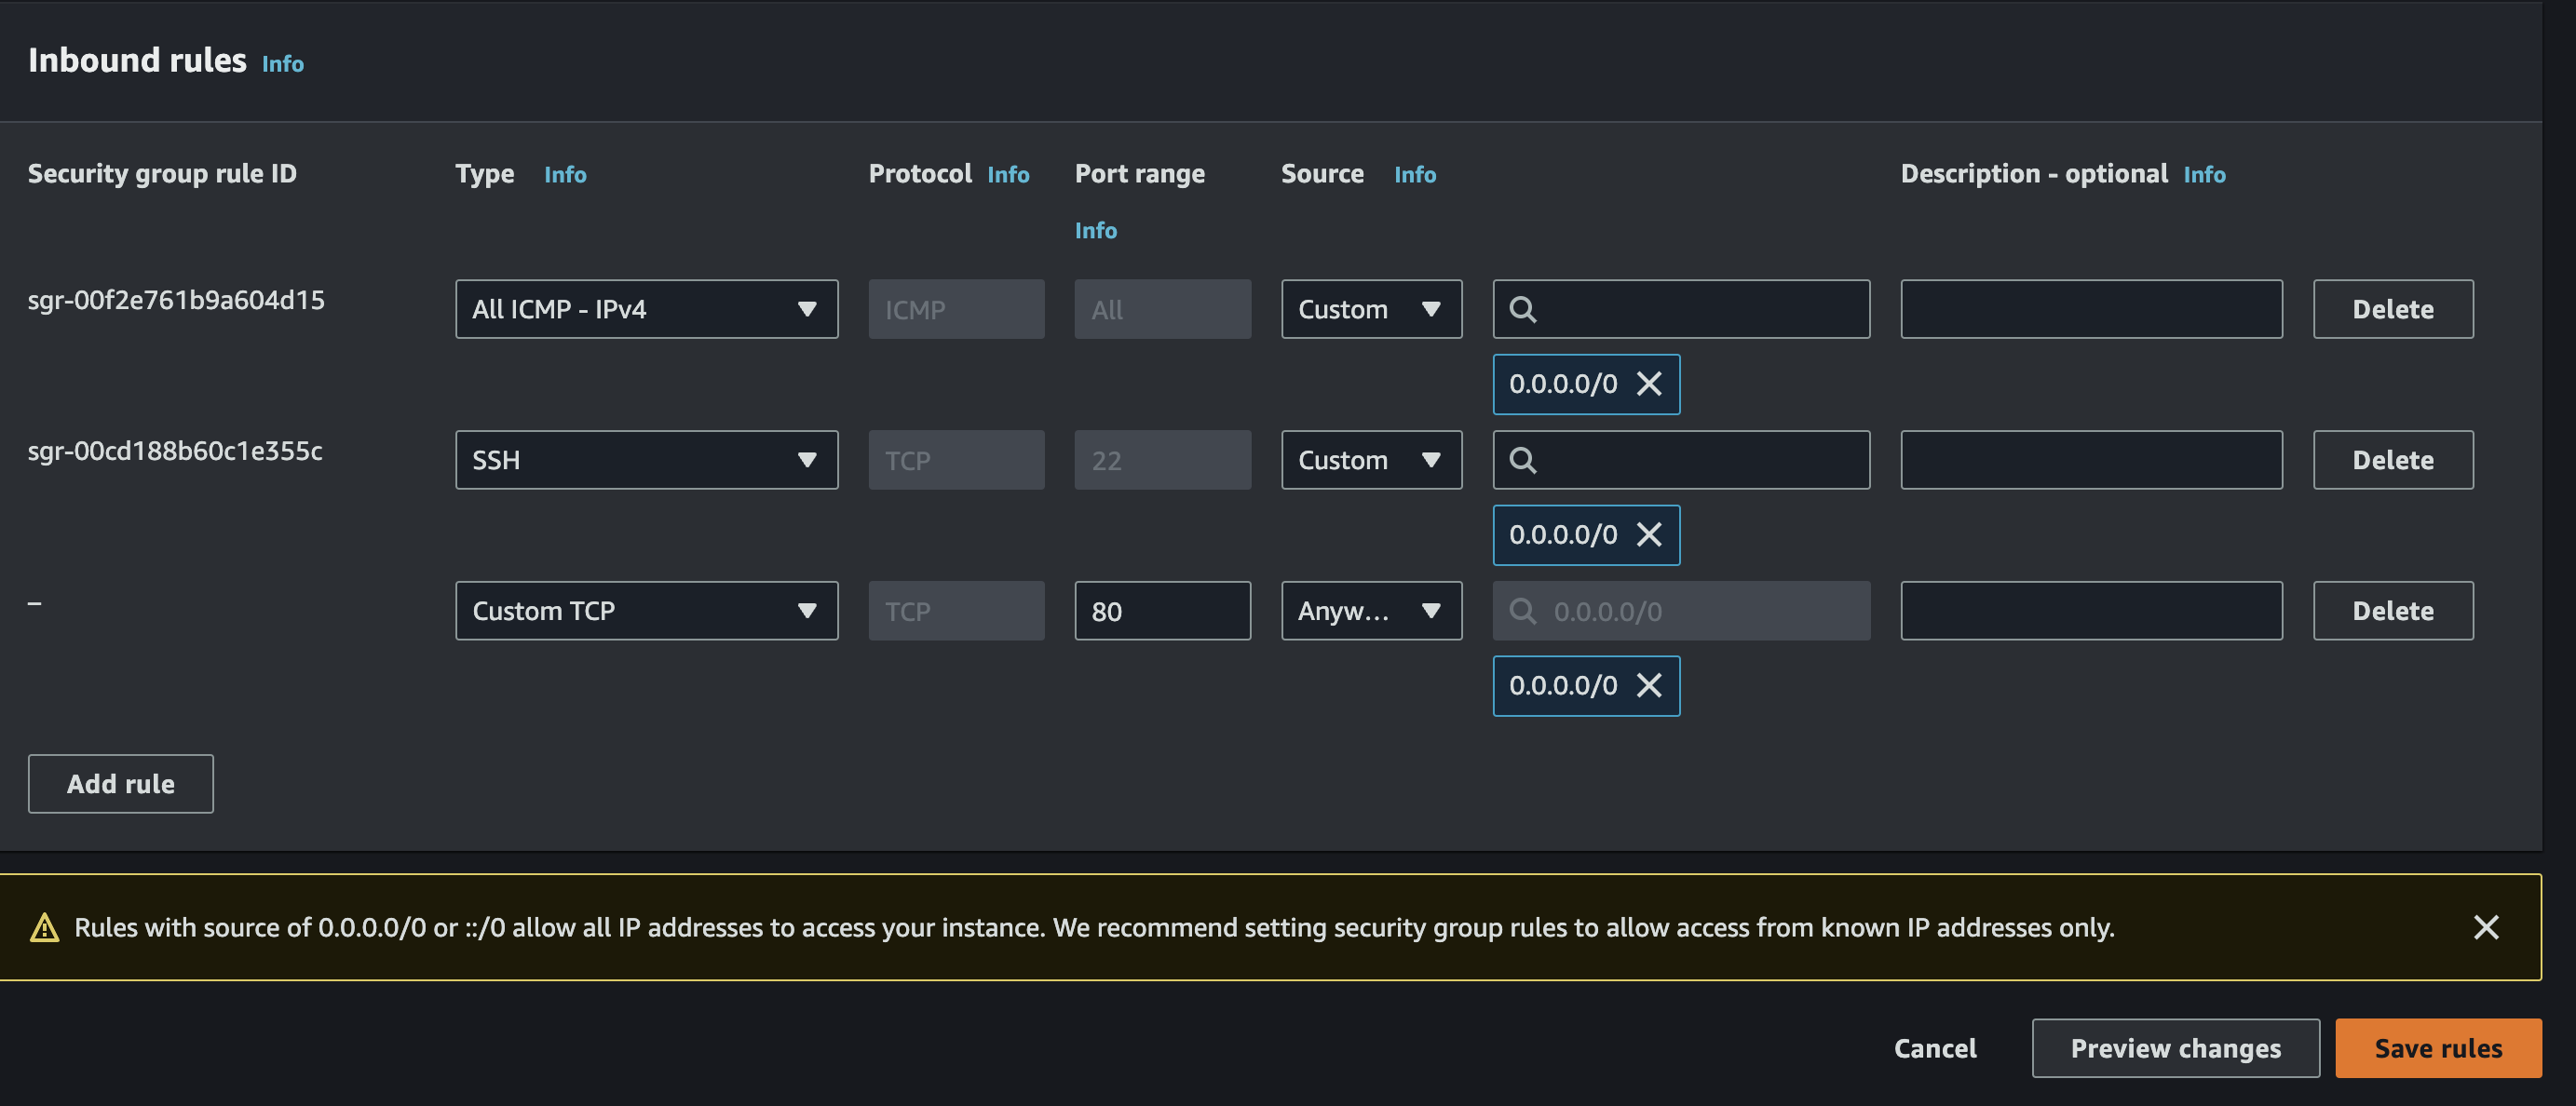Click Info link next to Source header

click(x=1414, y=175)
